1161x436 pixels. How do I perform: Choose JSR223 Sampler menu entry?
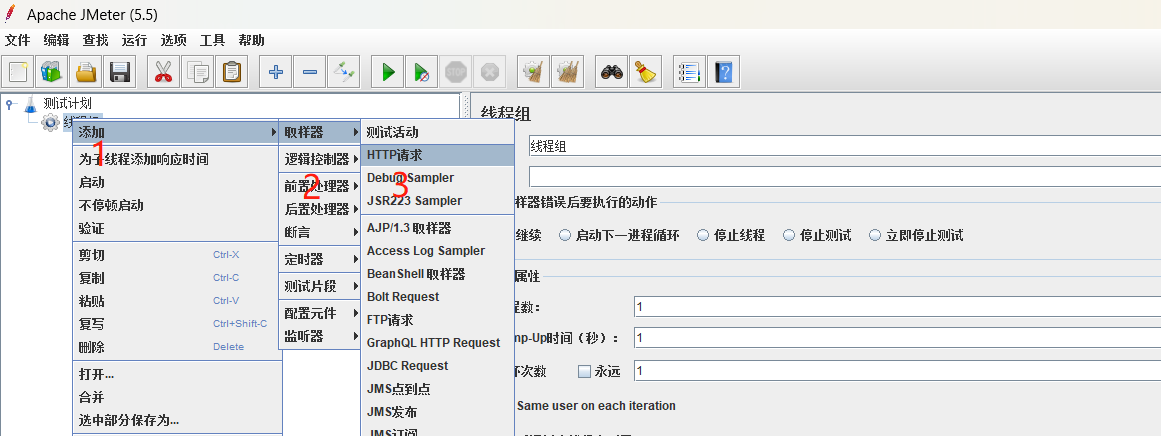pyautogui.click(x=438, y=201)
